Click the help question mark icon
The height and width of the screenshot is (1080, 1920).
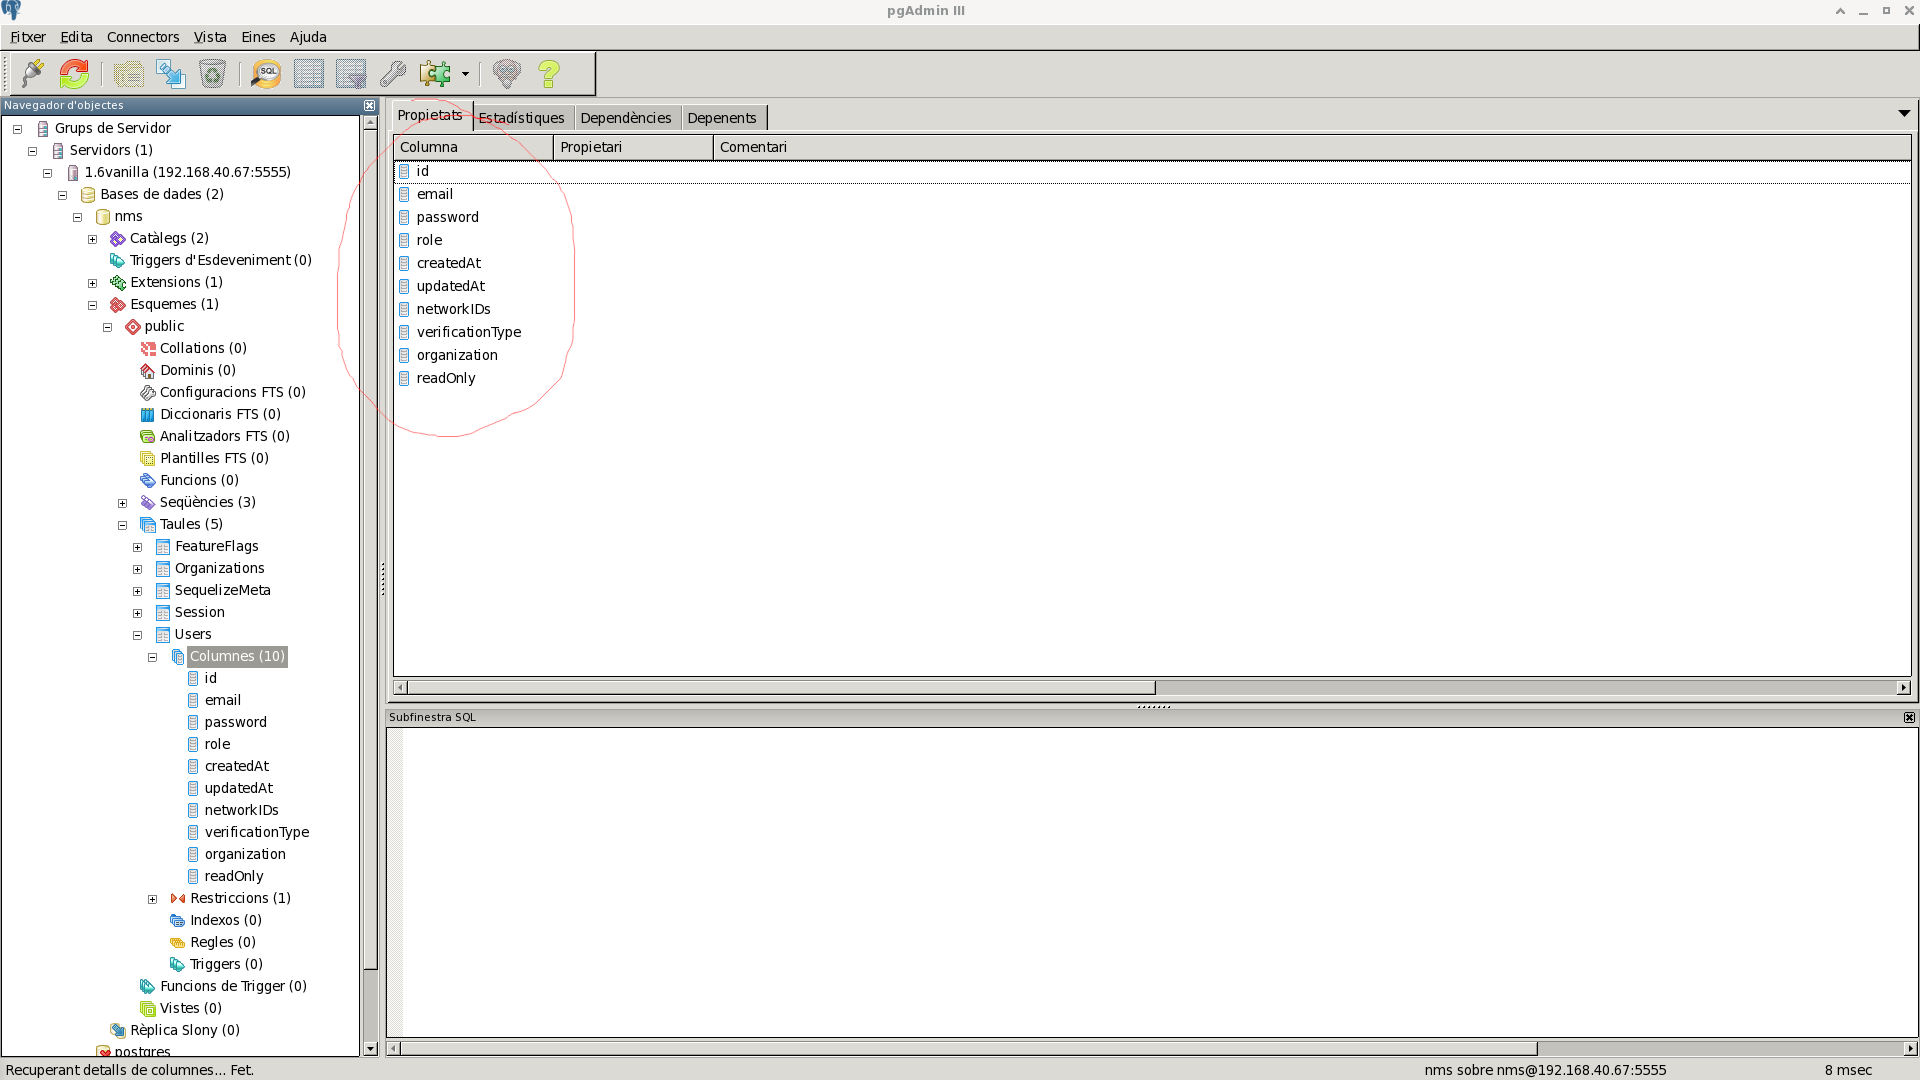(x=548, y=74)
